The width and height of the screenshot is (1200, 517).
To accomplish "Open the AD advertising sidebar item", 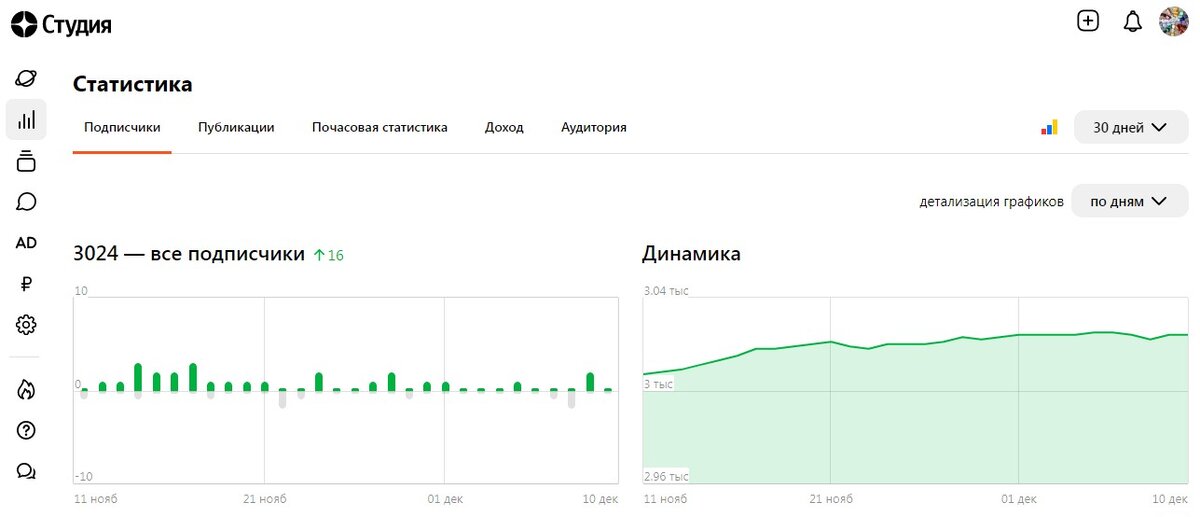I will [26, 243].
